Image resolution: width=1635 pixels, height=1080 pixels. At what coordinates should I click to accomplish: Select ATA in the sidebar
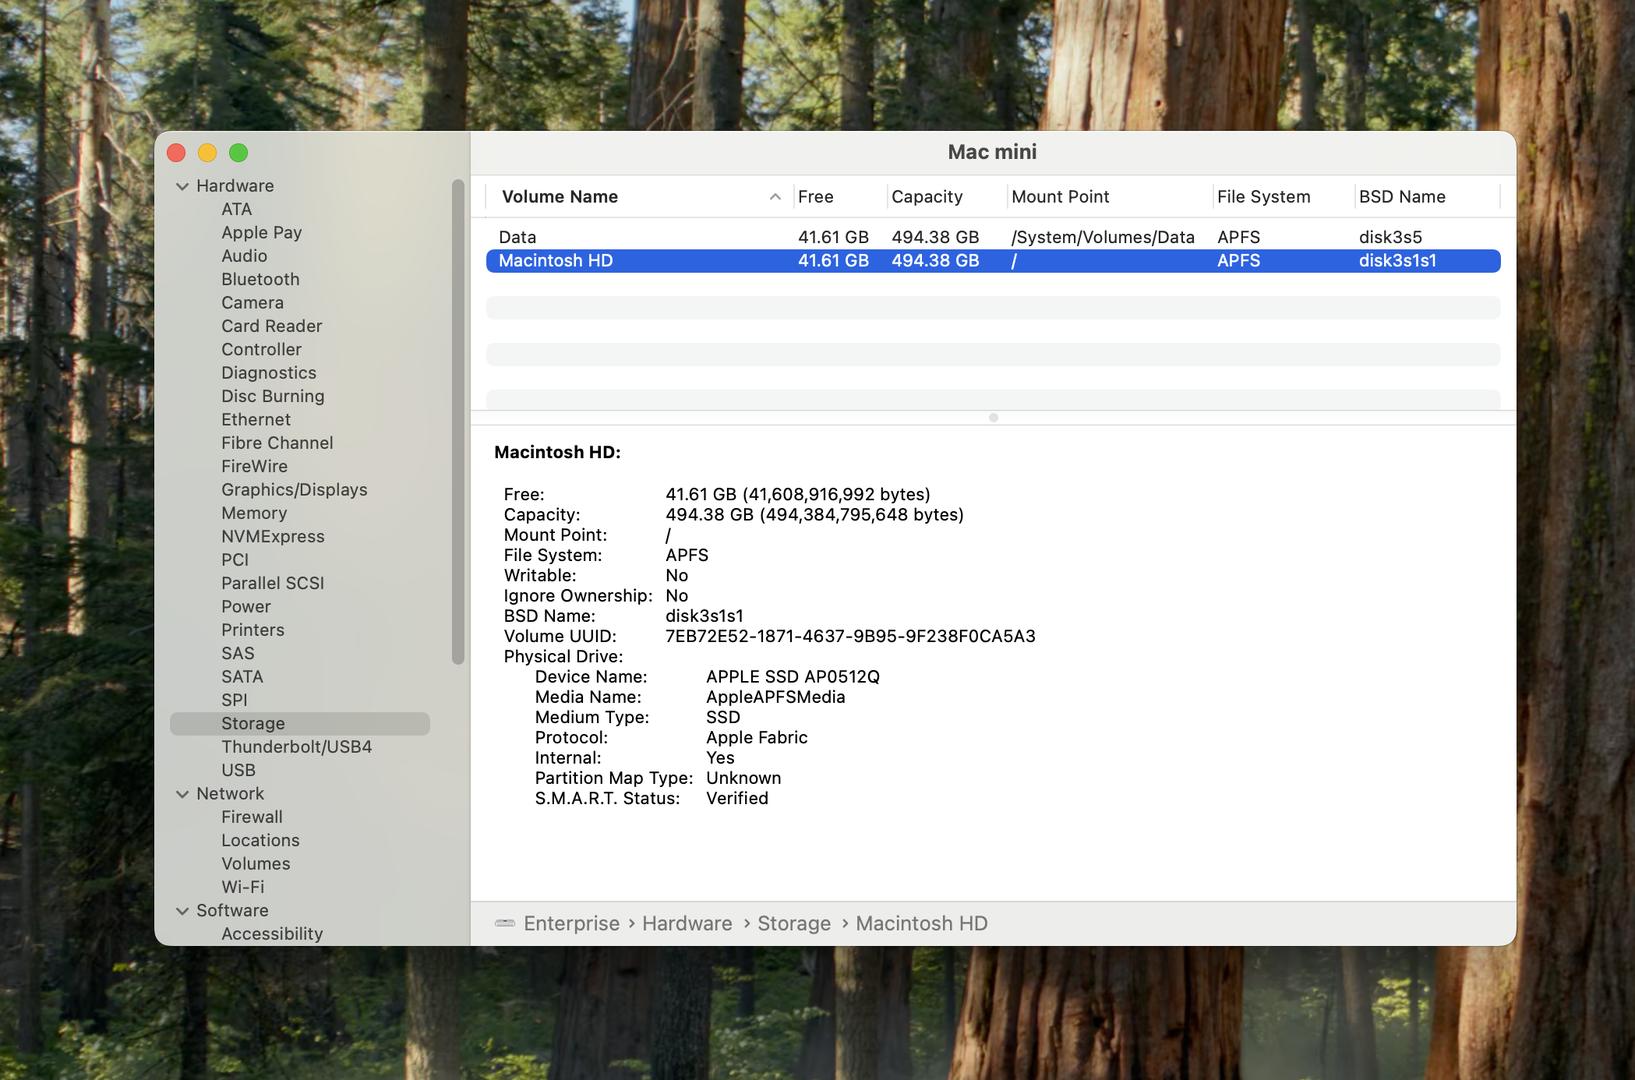237,209
